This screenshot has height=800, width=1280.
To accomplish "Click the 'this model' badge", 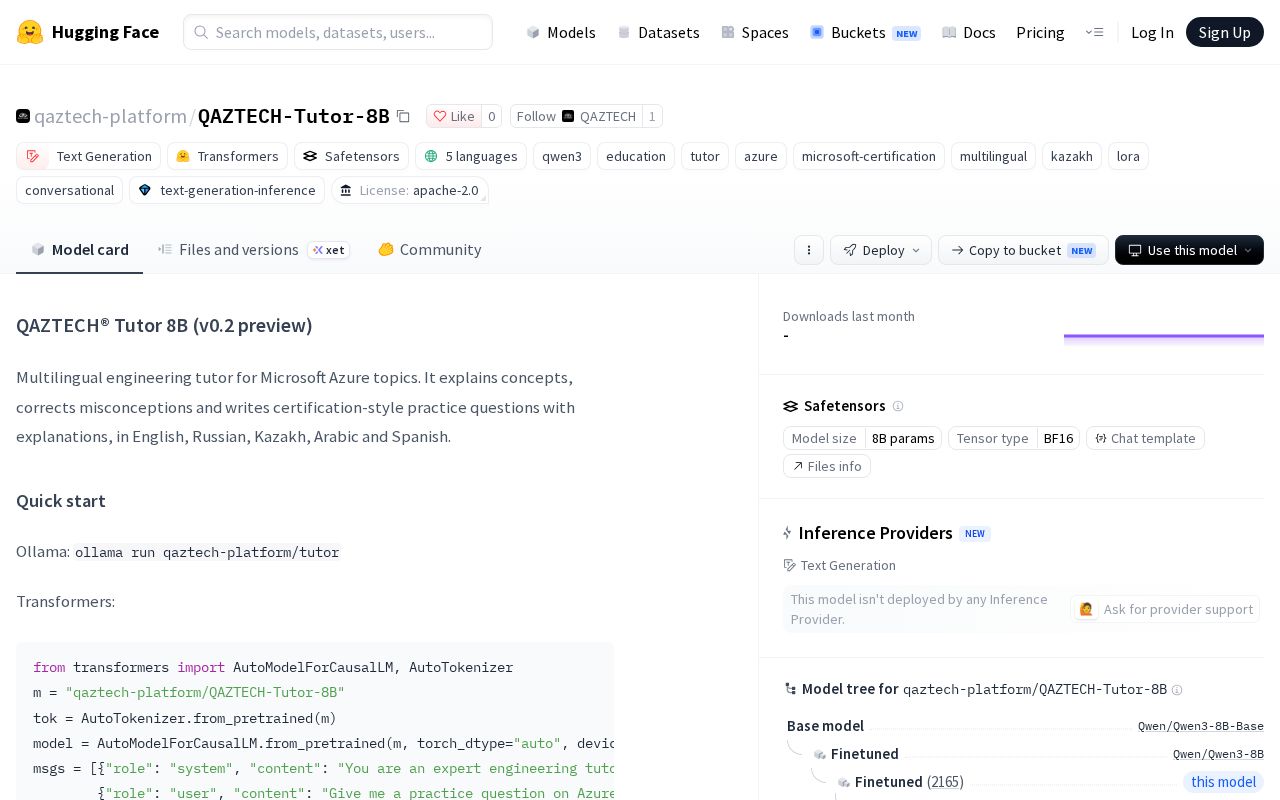I will click(1223, 782).
